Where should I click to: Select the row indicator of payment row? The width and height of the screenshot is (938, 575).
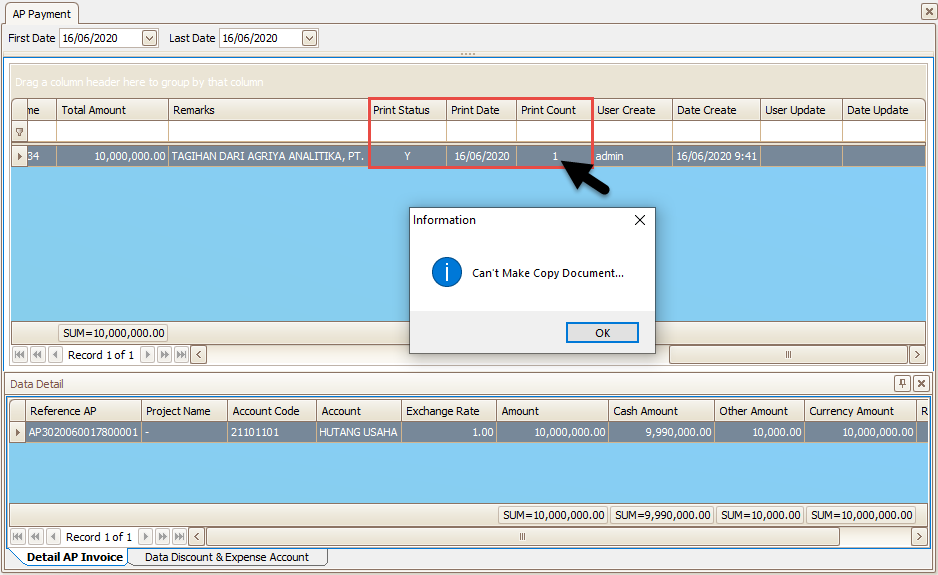click(20, 156)
